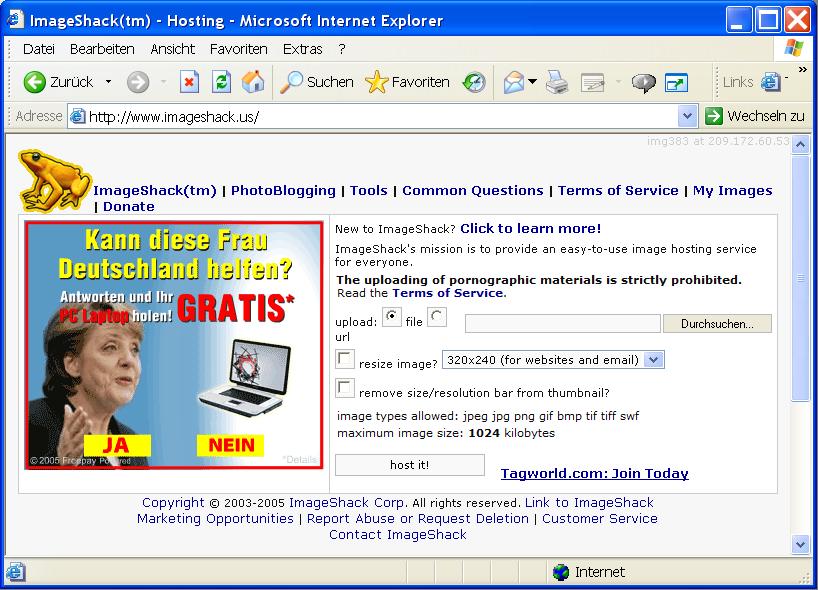Open the Datei menu

[x=39, y=49]
